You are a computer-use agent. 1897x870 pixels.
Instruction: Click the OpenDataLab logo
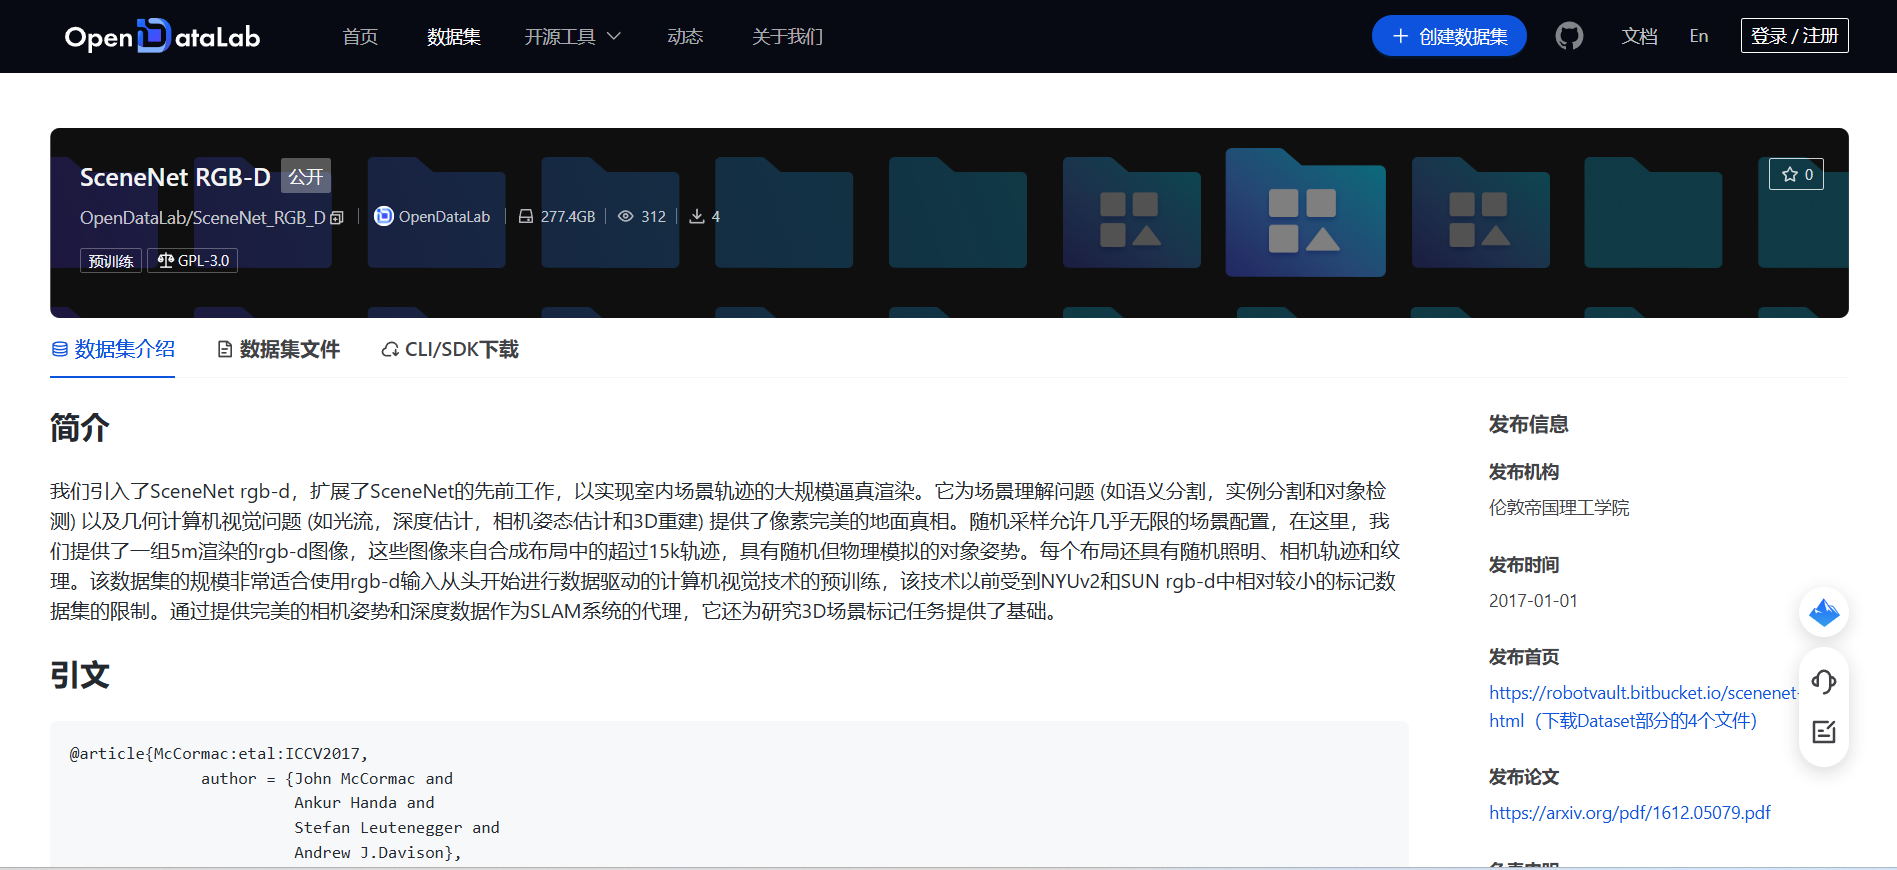coord(163,36)
